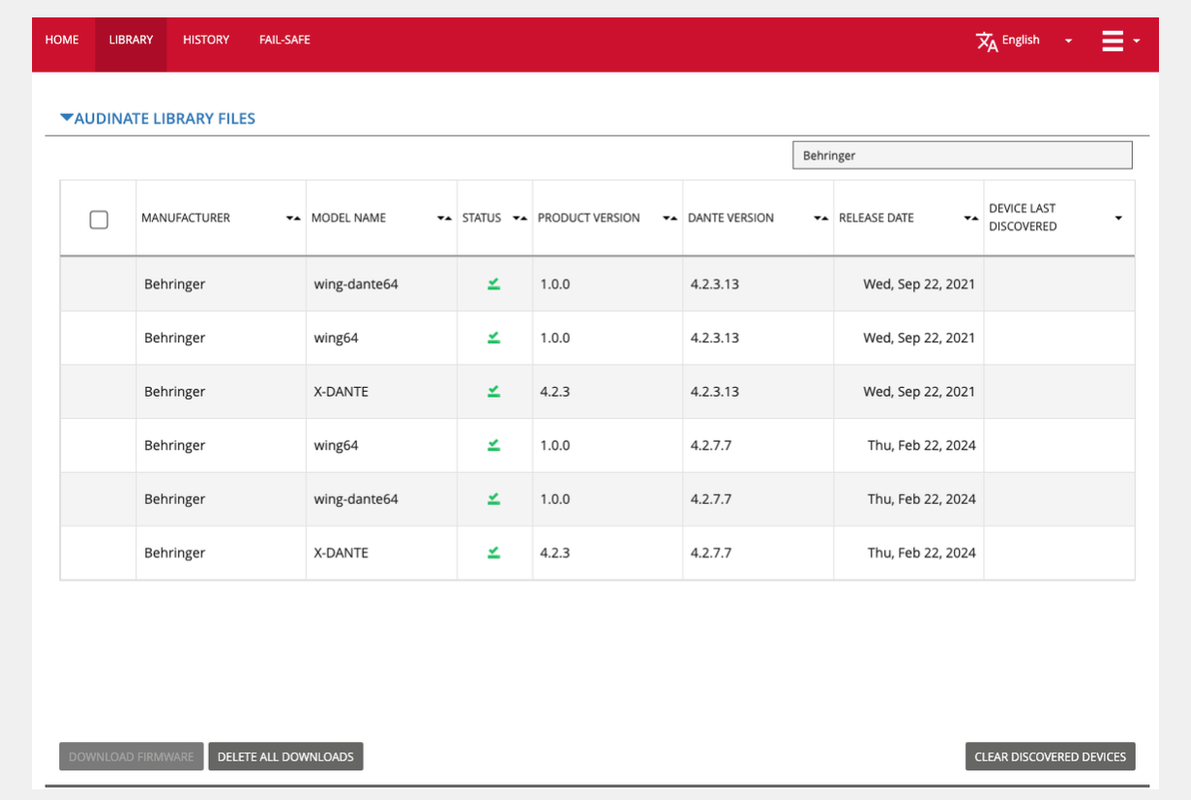Sort by Device Last Discovered column

click(x=1118, y=219)
